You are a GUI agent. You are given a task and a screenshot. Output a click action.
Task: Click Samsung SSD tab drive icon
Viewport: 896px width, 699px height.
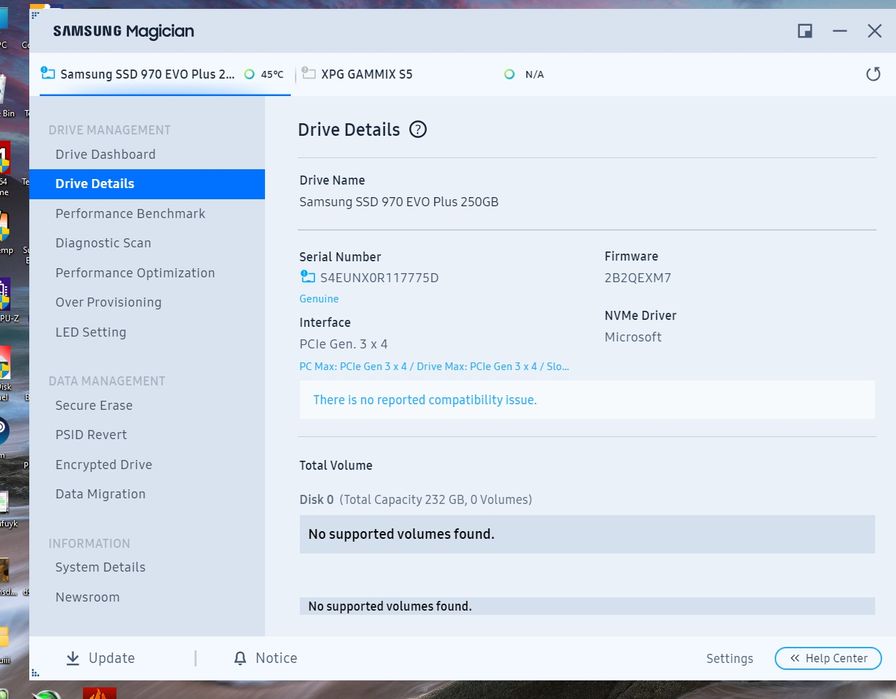point(48,73)
